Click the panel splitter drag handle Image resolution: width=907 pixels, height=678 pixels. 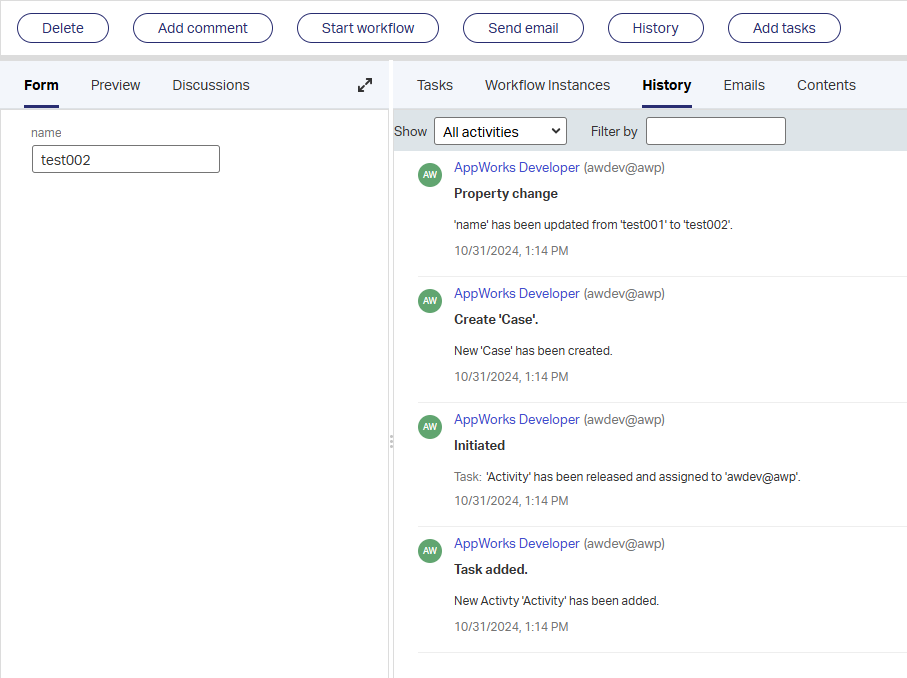(391, 441)
